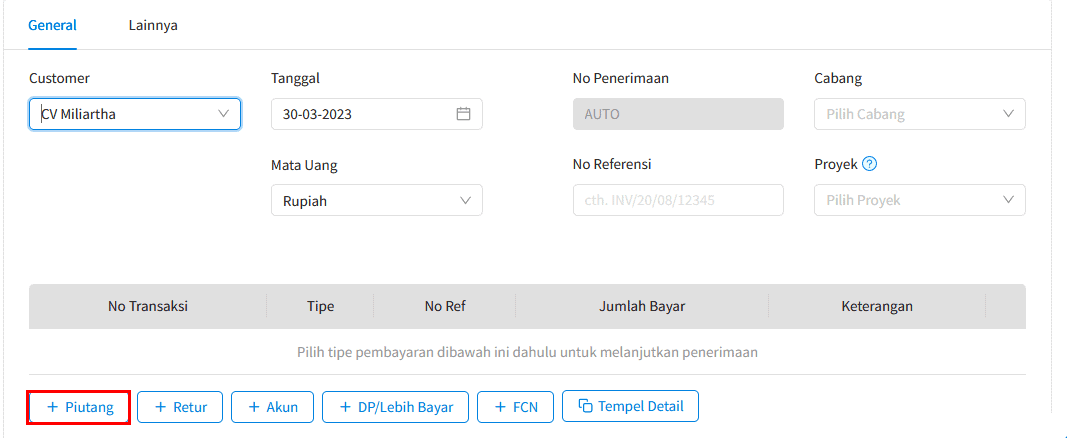Image resolution: width=1072 pixels, height=438 pixels.
Task: Select the General tab
Action: [53, 25]
